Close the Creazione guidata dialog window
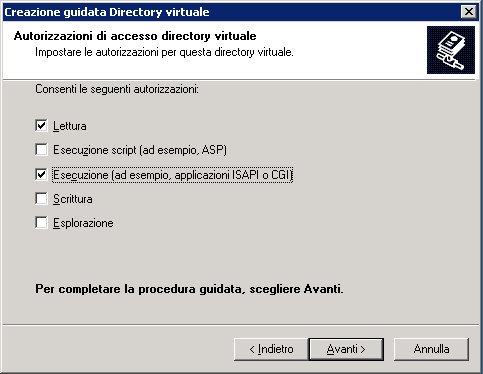483x374 pixels. click(469, 12)
